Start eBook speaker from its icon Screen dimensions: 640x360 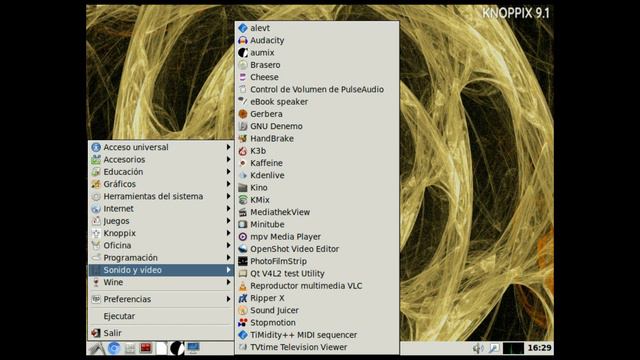tap(243, 101)
